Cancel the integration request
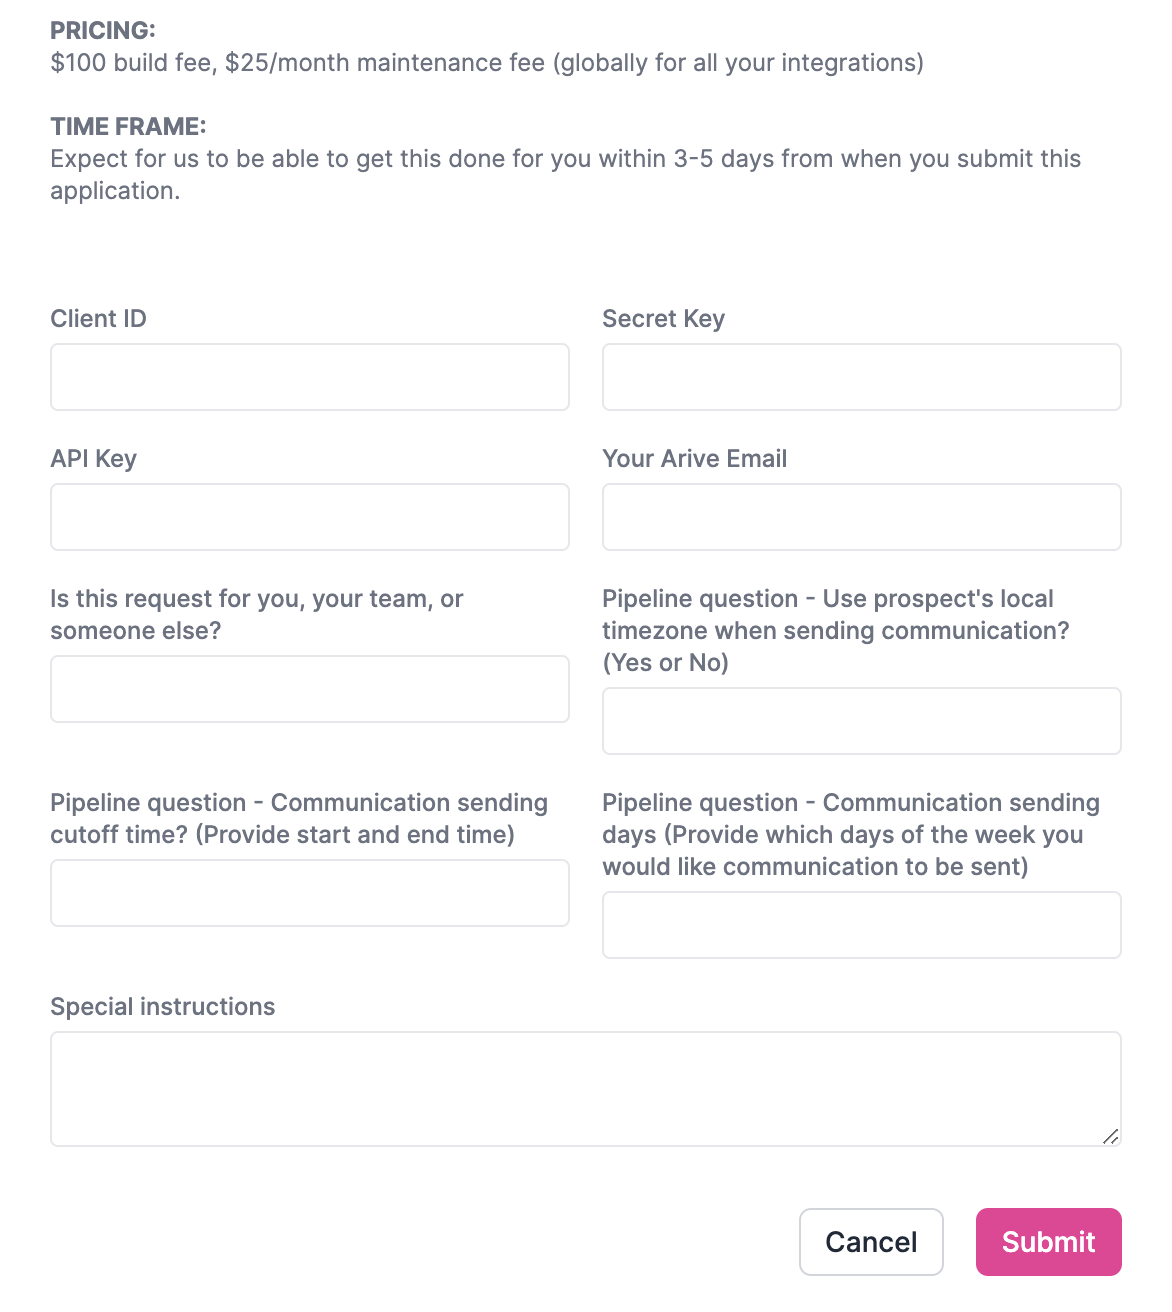The width and height of the screenshot is (1172, 1312). click(871, 1242)
